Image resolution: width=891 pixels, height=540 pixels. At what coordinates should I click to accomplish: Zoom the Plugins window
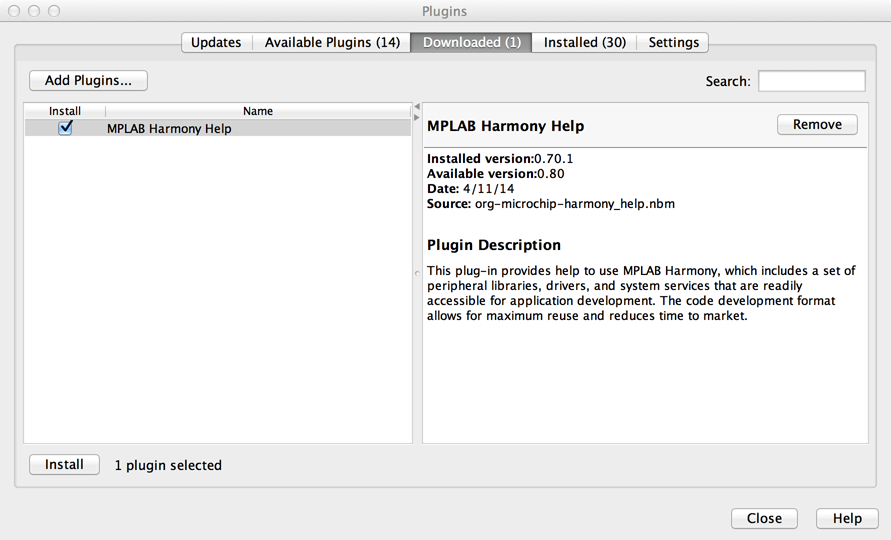click(53, 11)
